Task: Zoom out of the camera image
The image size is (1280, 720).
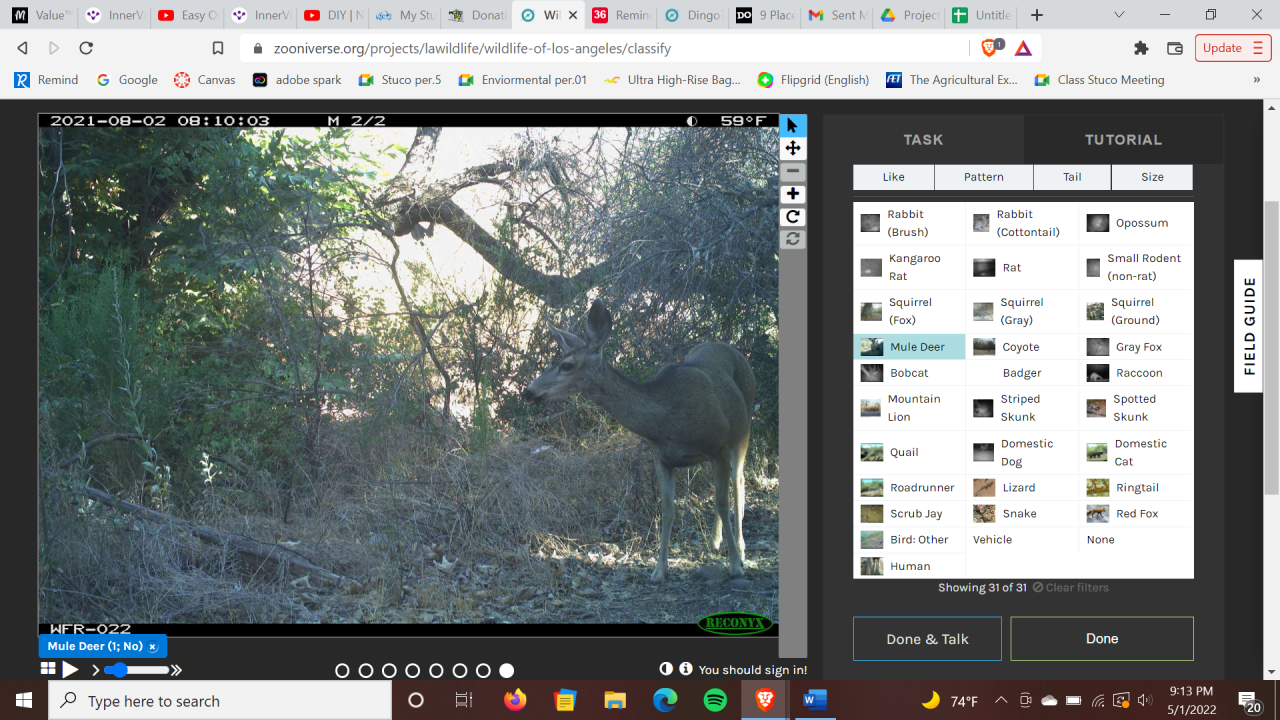Action: tap(792, 171)
